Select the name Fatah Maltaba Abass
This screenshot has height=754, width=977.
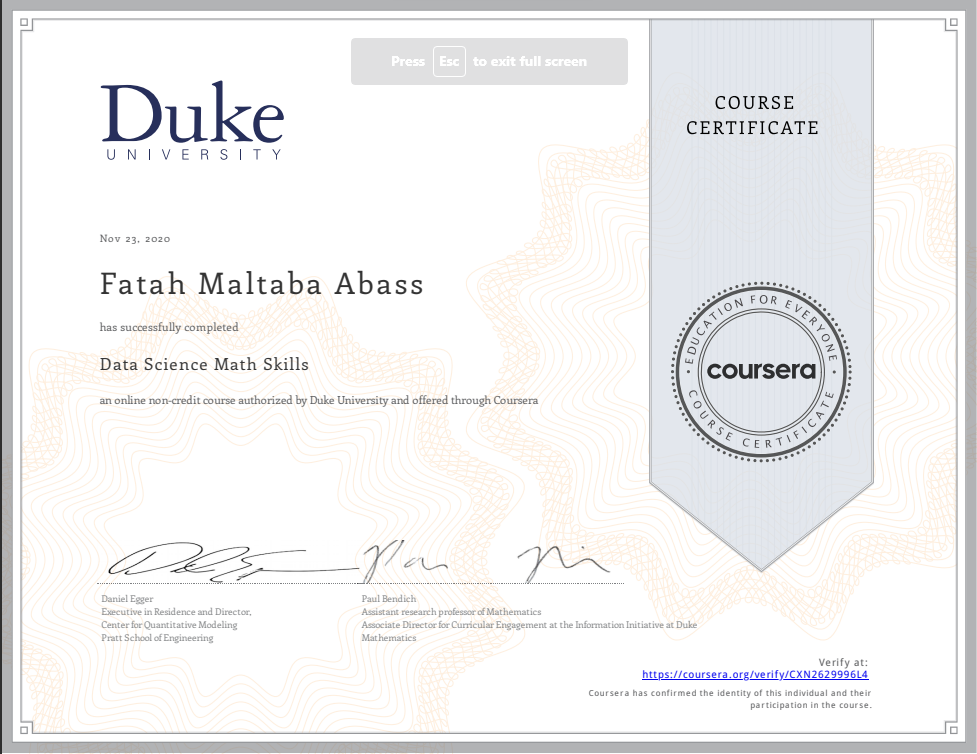(x=262, y=284)
